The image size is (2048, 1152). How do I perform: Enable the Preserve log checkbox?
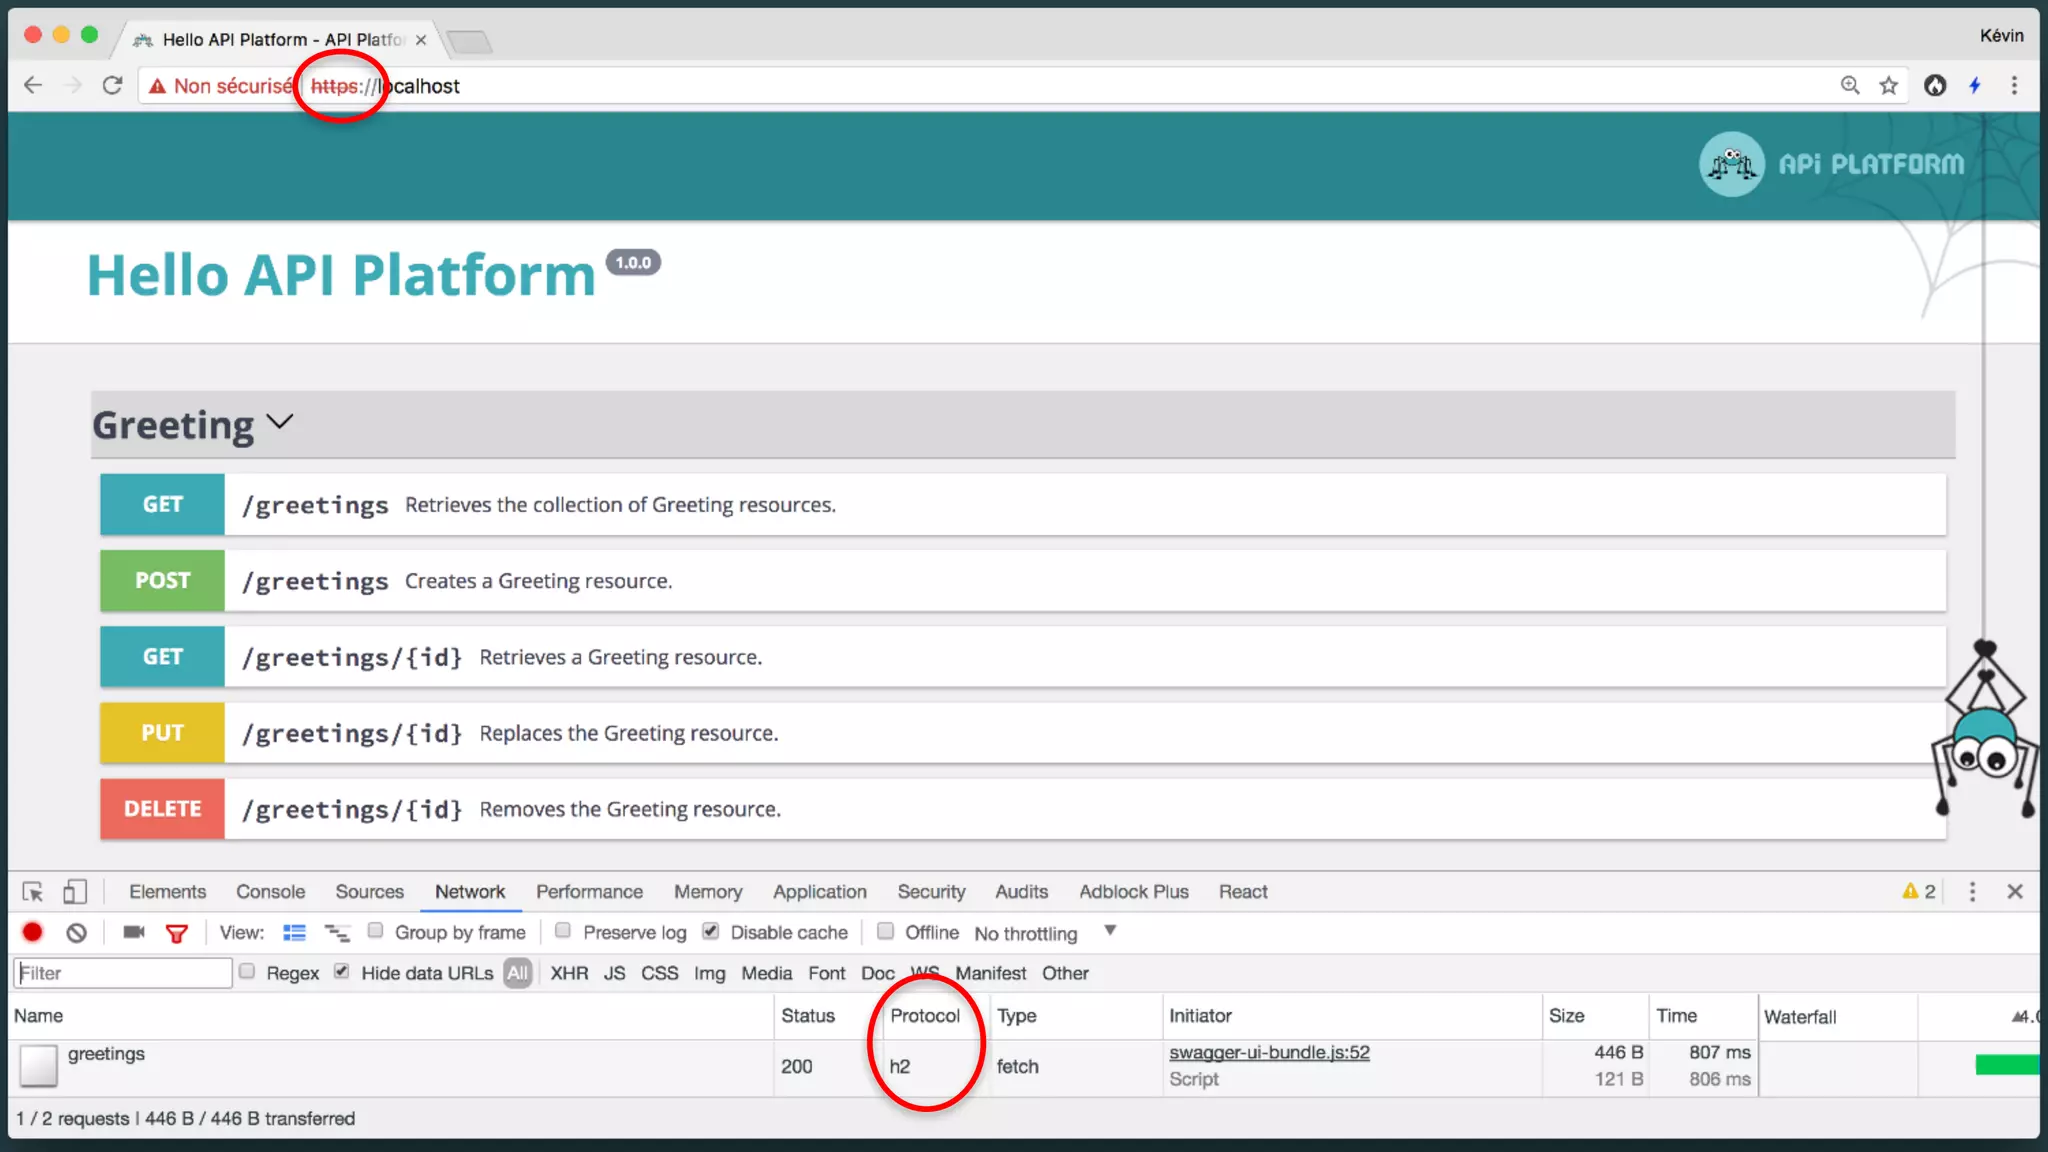(563, 931)
